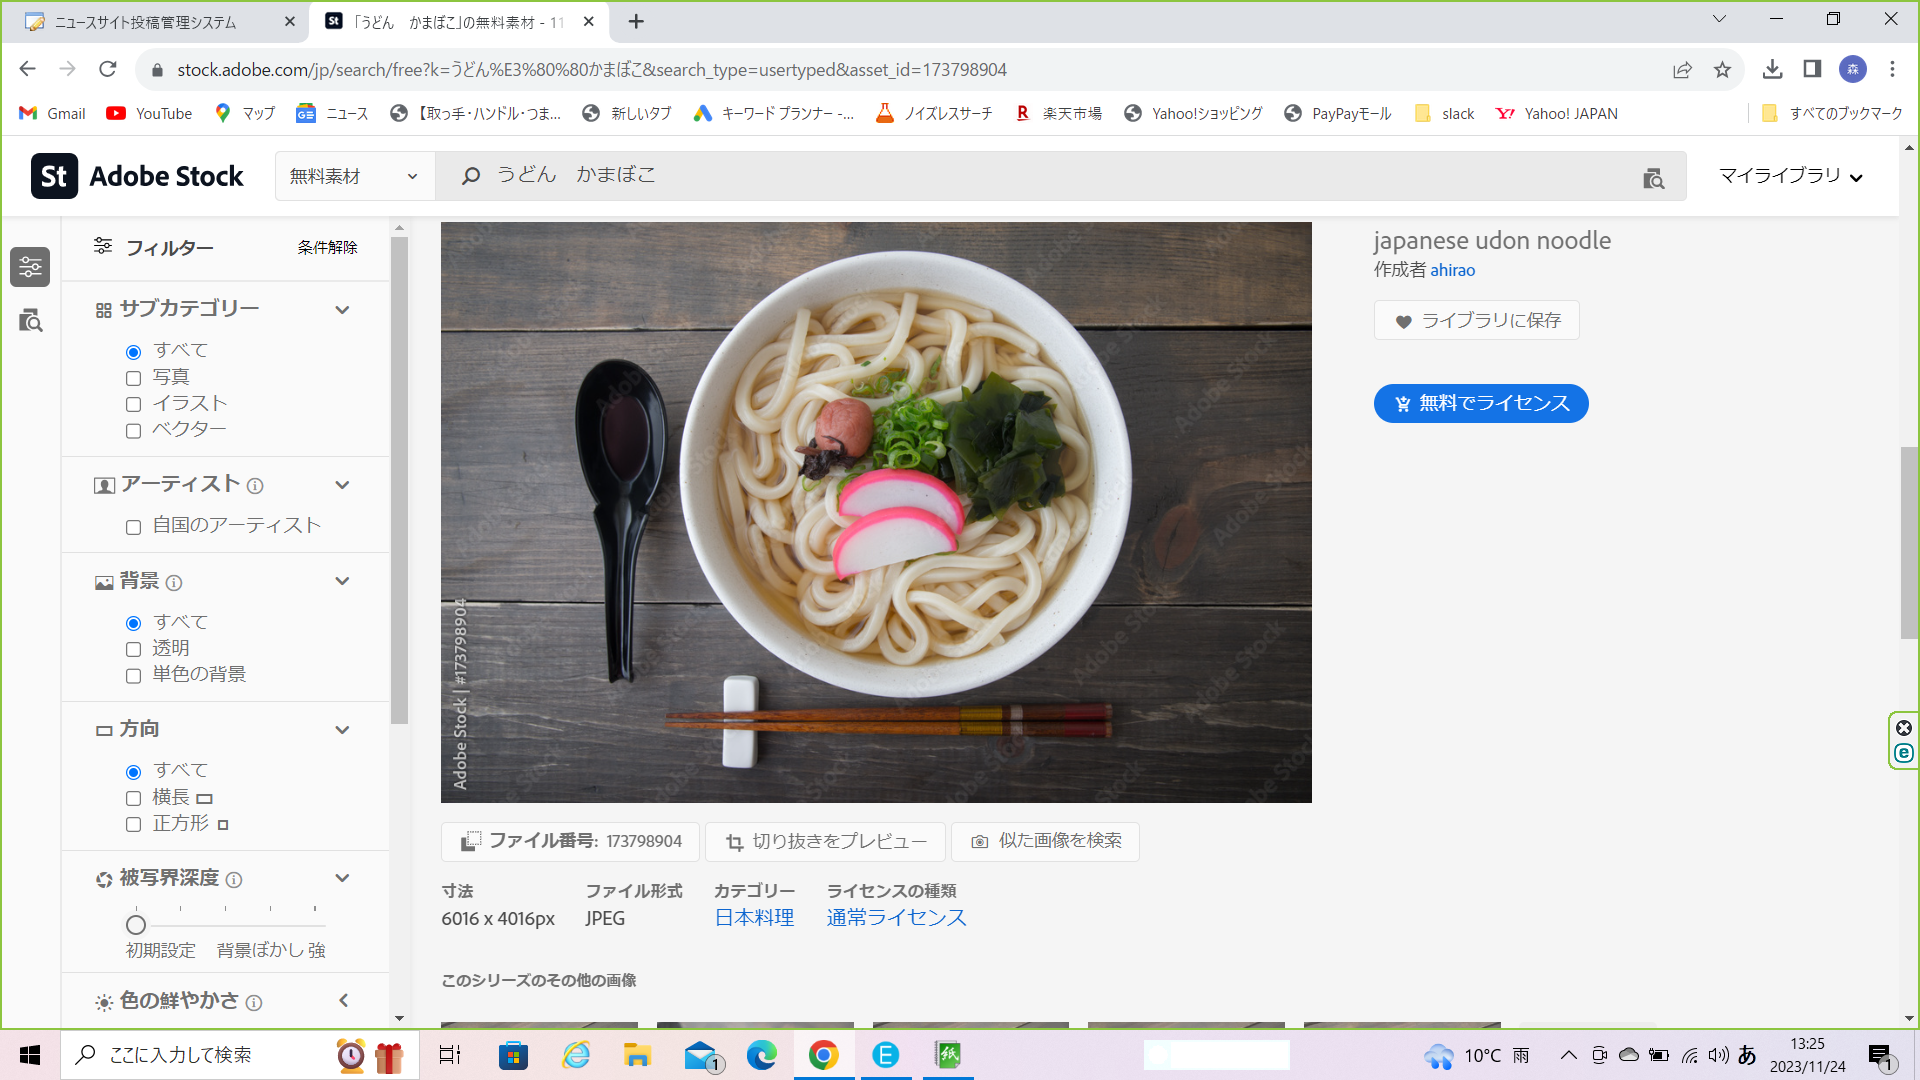
Task: Open 通常ライセンス link
Action: point(896,918)
